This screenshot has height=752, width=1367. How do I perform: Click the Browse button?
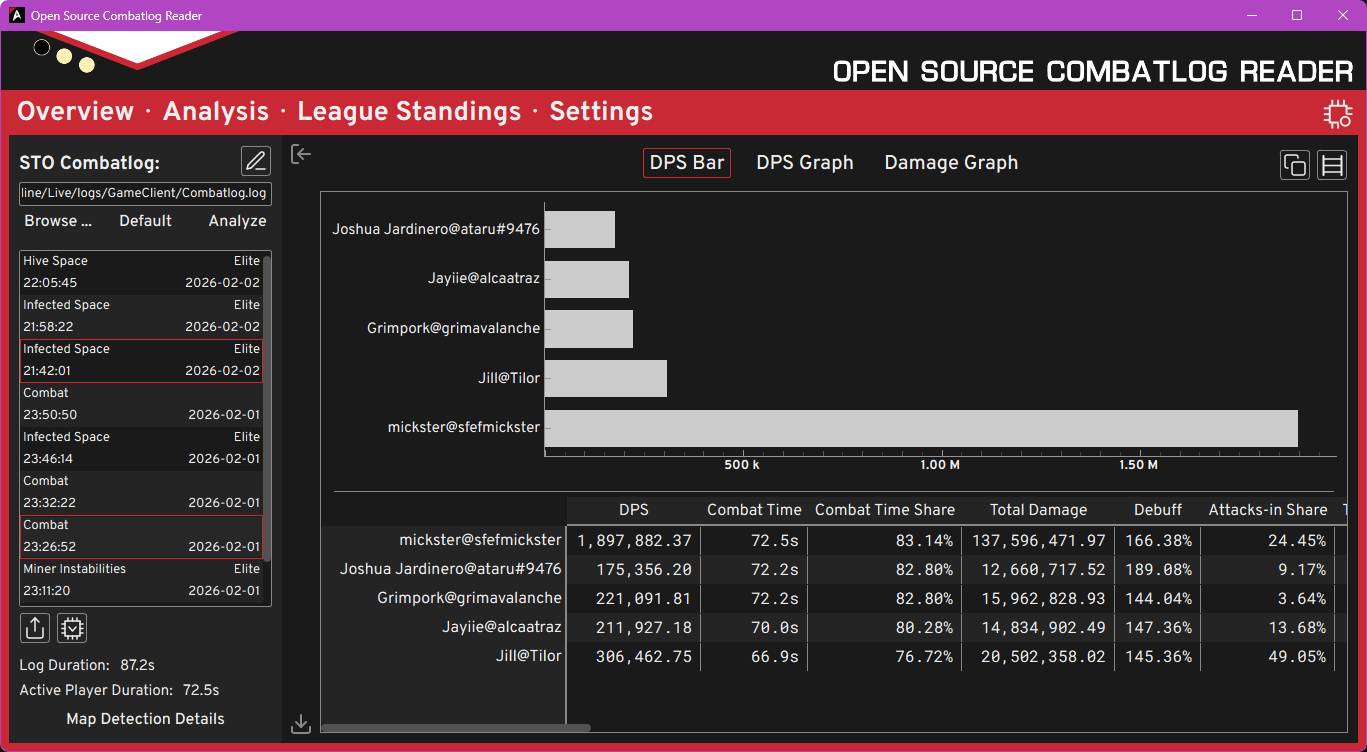coord(58,221)
